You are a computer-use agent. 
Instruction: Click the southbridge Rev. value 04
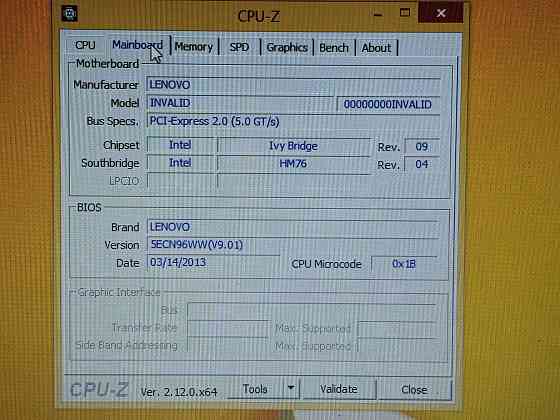click(x=422, y=164)
